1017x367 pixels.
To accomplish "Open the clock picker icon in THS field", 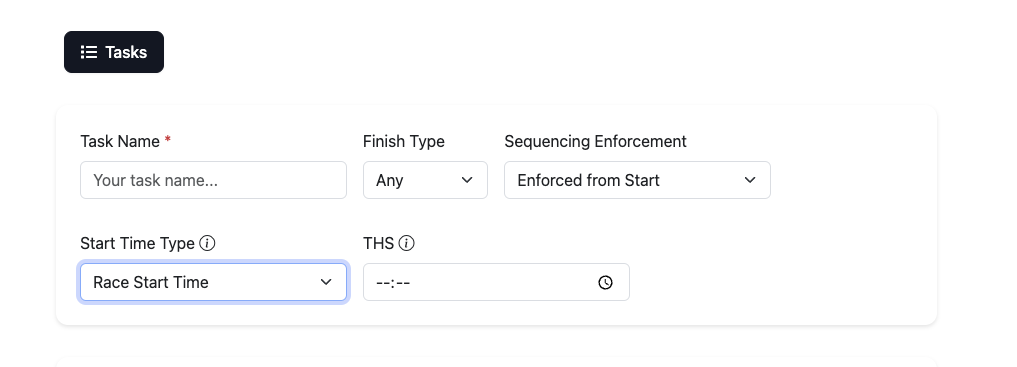I will click(x=605, y=282).
